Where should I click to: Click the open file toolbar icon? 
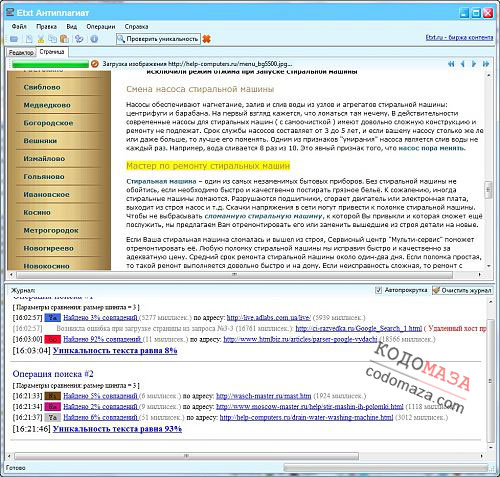(x=14, y=39)
